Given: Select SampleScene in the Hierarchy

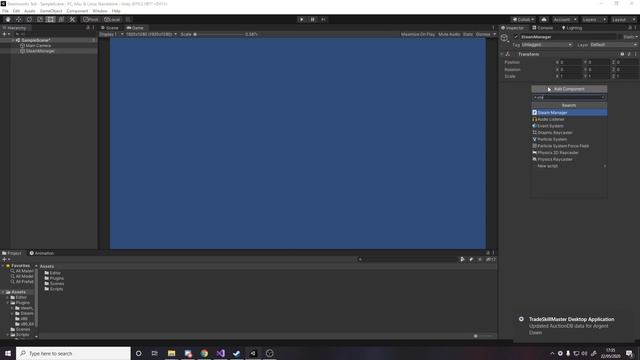Looking at the screenshot, I should tap(36, 40).
